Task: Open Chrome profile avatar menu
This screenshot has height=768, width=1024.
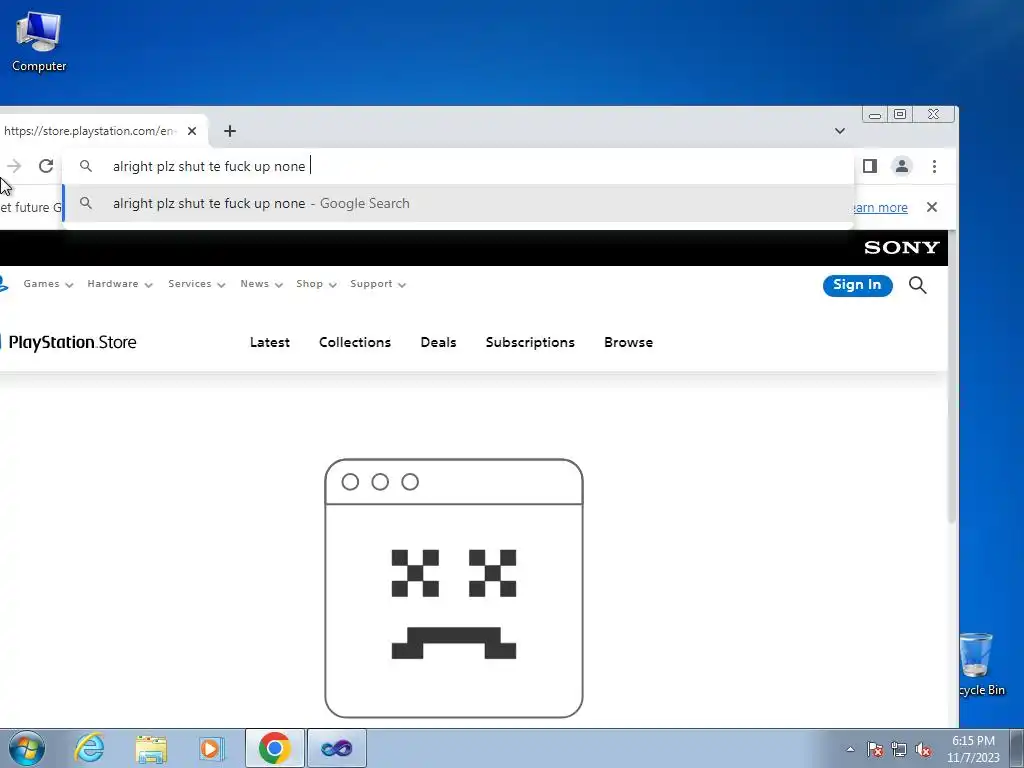Action: (902, 166)
